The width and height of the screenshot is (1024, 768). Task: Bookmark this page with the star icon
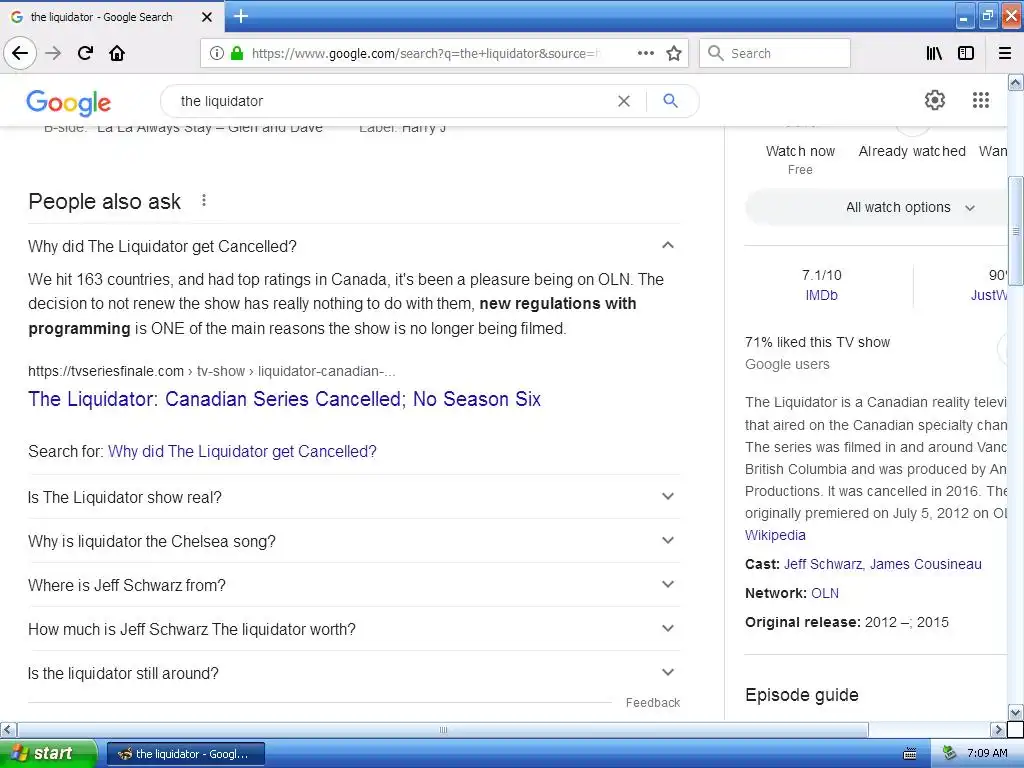[x=674, y=53]
